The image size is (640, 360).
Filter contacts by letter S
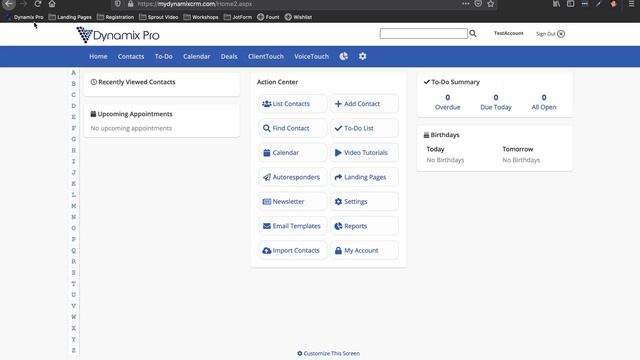[73, 273]
